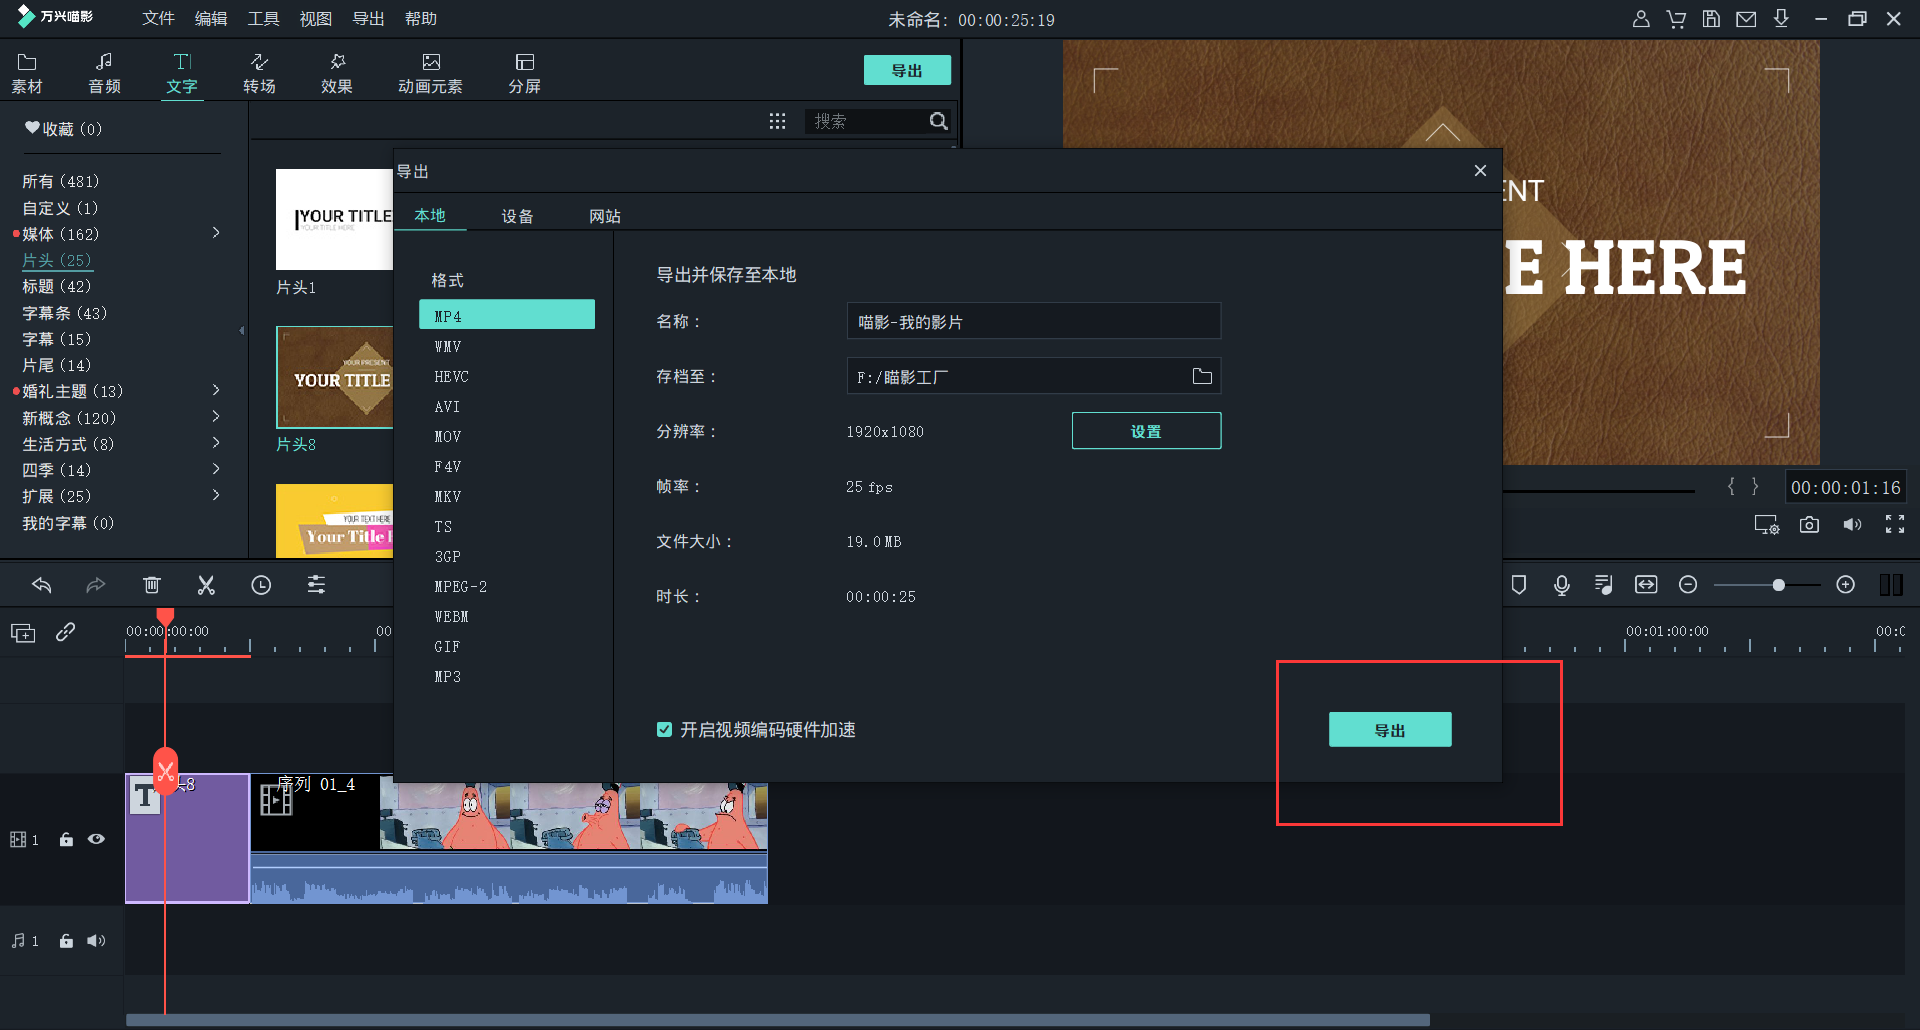Toggle lock on audio track 1
The width and height of the screenshot is (1920, 1030).
[x=66, y=941]
